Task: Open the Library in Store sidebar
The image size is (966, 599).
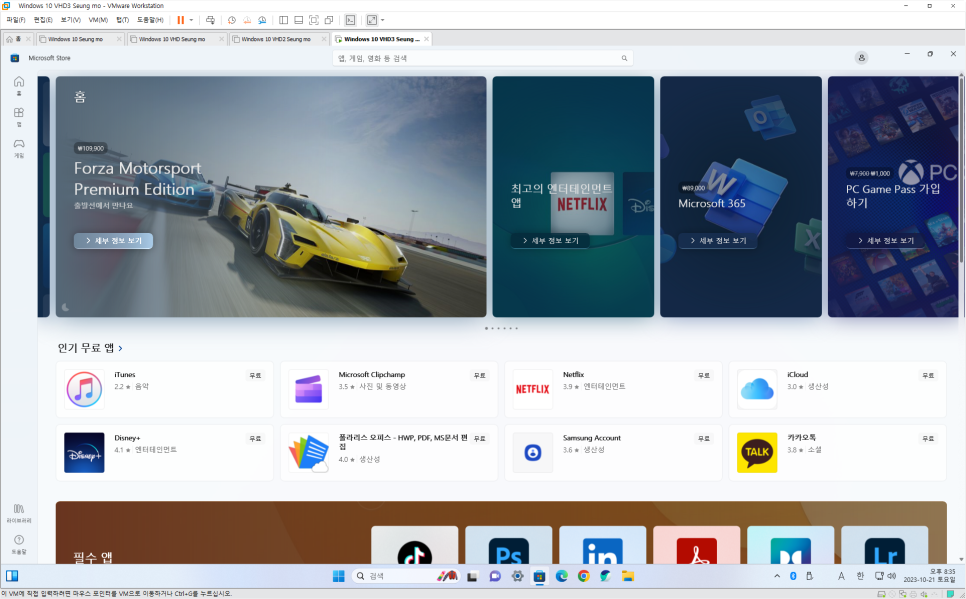Action: point(19,513)
